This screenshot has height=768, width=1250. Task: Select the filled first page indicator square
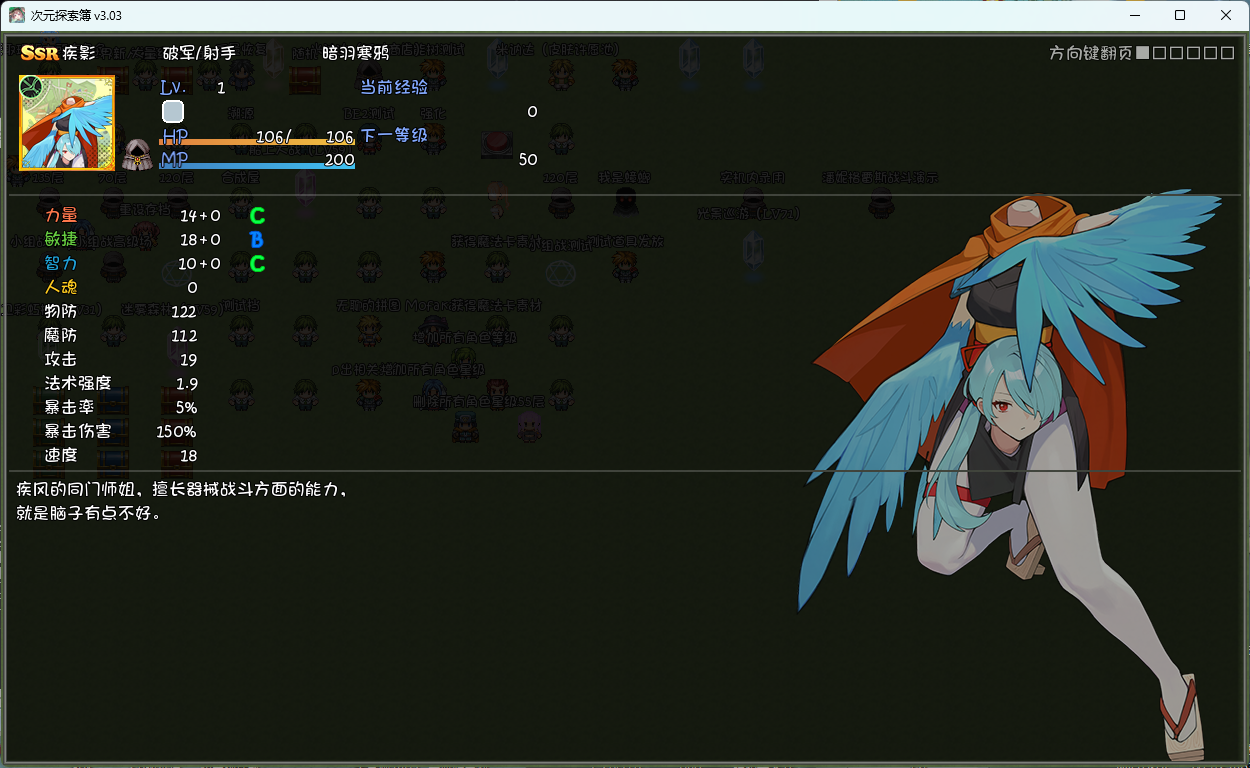1143,53
